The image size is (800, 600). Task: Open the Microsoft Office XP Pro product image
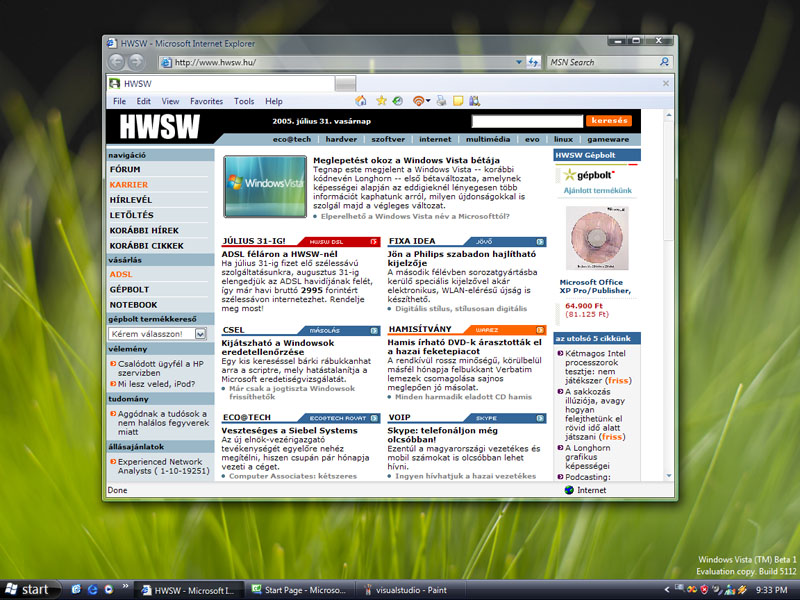click(x=597, y=238)
